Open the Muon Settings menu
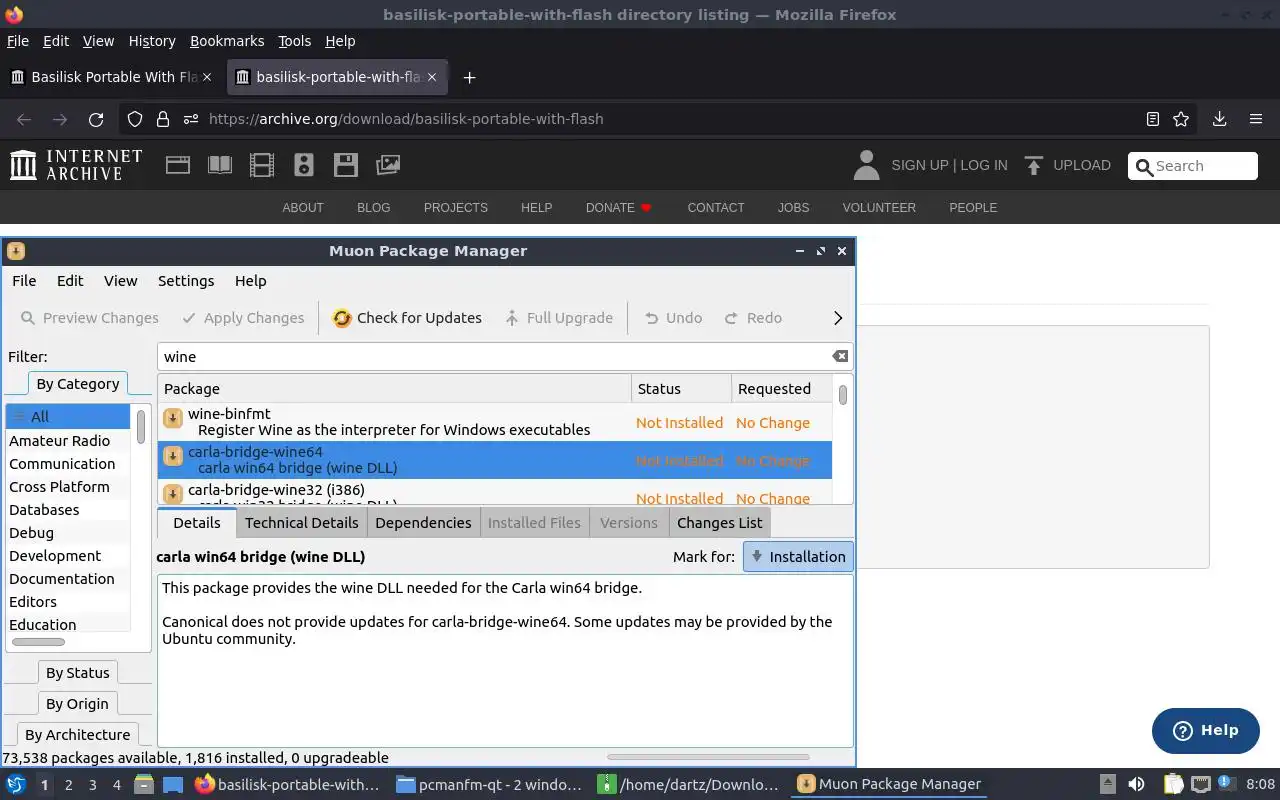The width and height of the screenshot is (1280, 800). click(x=186, y=281)
